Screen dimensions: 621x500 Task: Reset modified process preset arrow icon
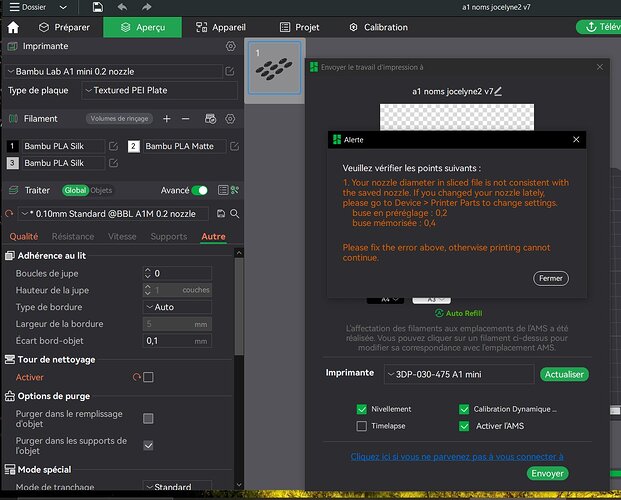9,214
